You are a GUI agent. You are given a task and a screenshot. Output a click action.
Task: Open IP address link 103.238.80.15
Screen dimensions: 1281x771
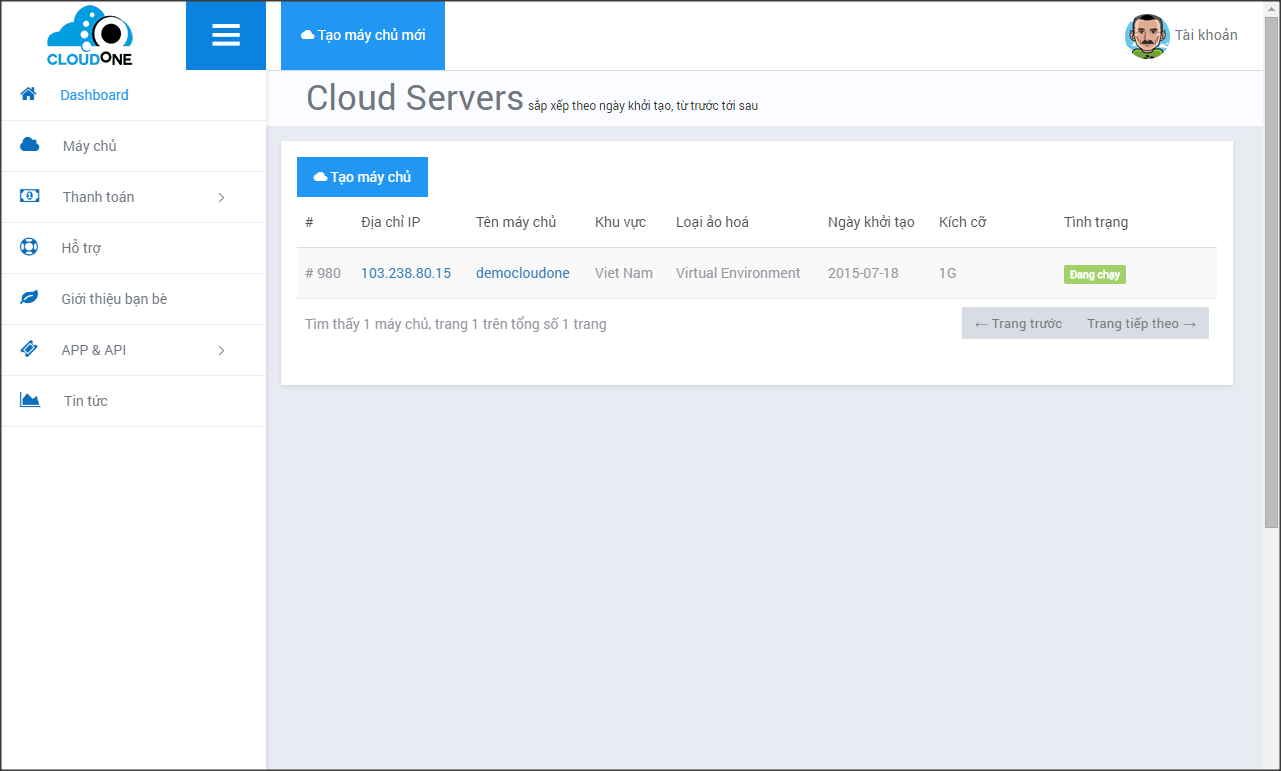coord(406,273)
